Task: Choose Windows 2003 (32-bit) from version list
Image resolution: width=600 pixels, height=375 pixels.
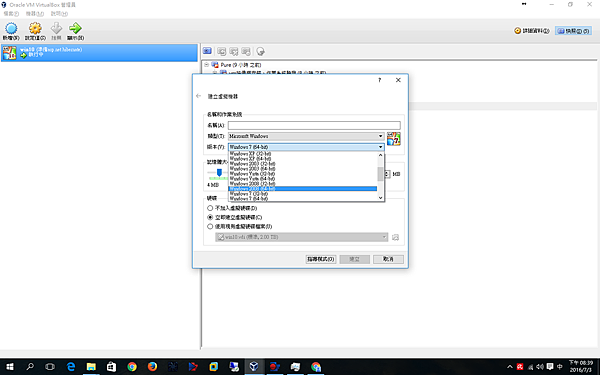Action: (303, 163)
